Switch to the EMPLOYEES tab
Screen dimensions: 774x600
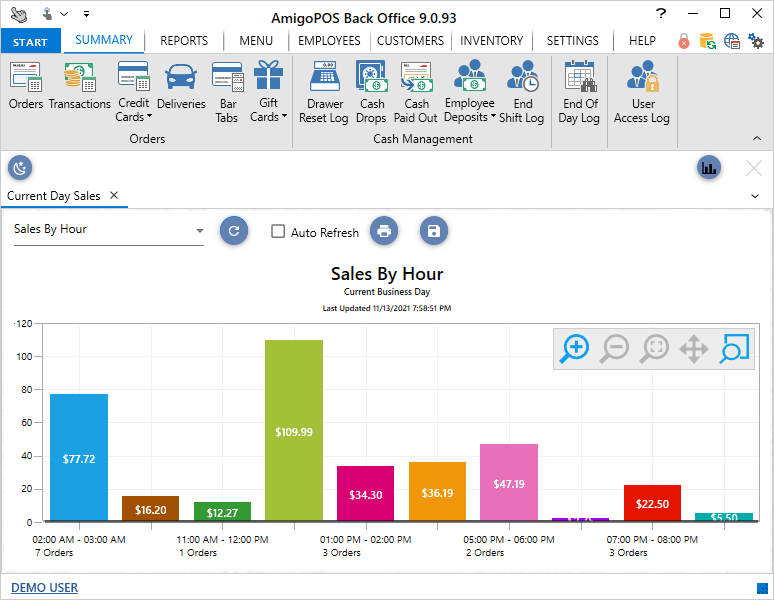[329, 41]
